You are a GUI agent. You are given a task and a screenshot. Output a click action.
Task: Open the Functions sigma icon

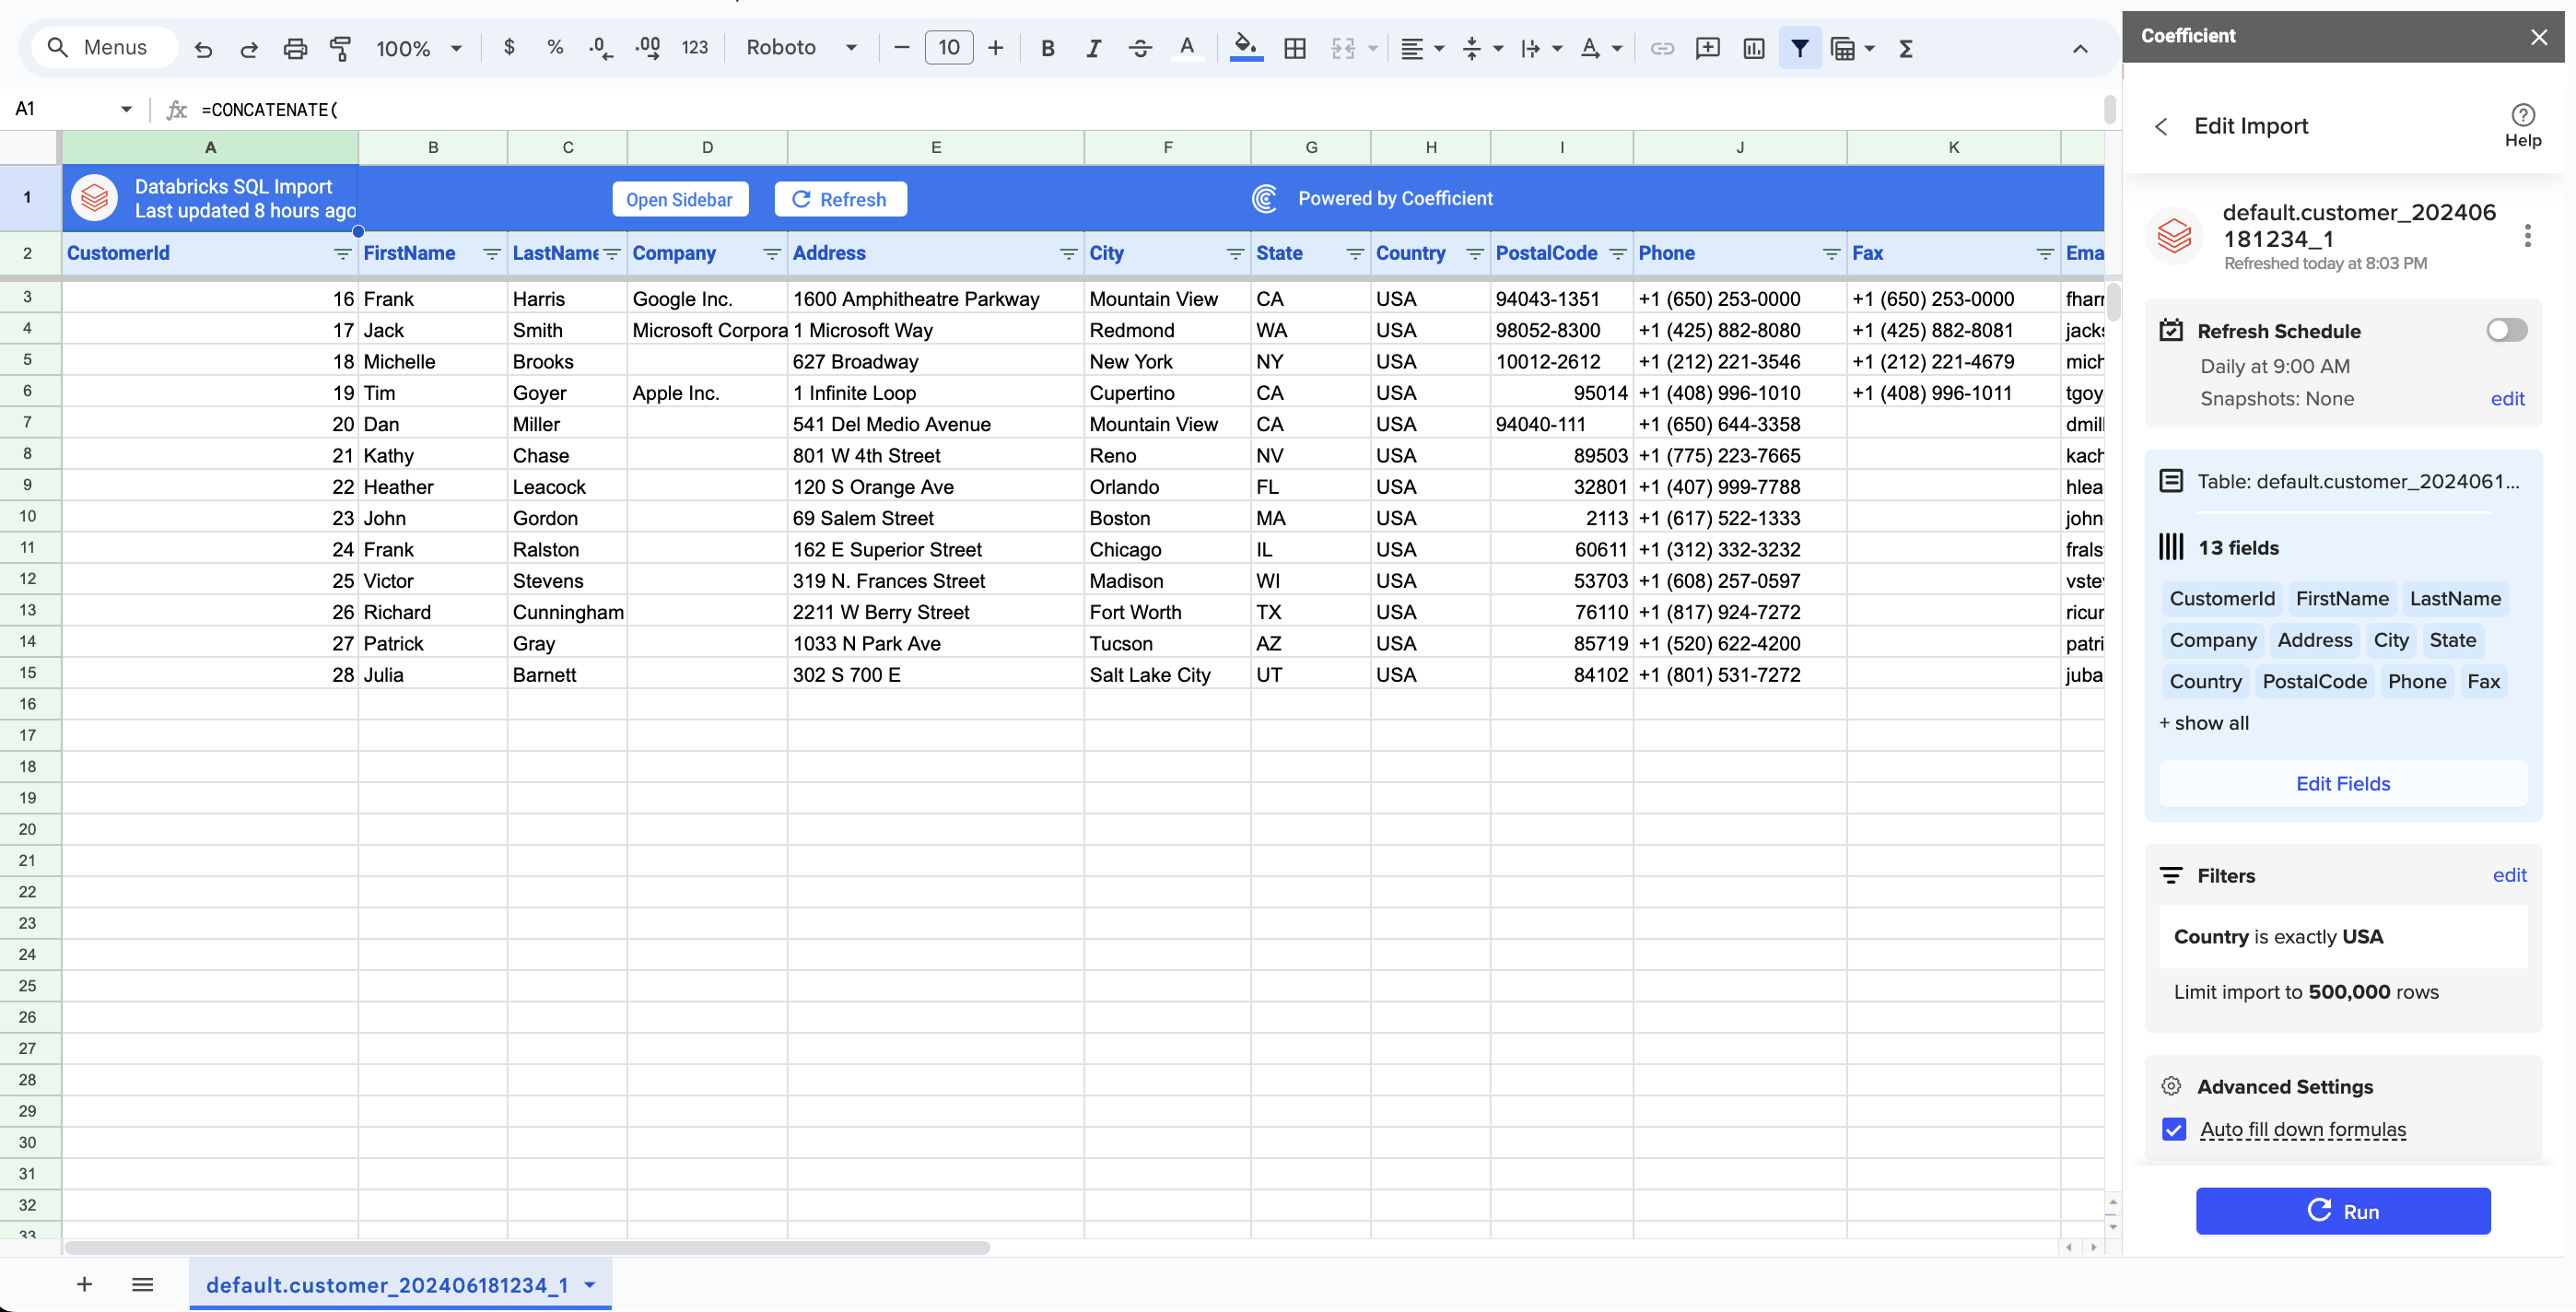[1905, 48]
